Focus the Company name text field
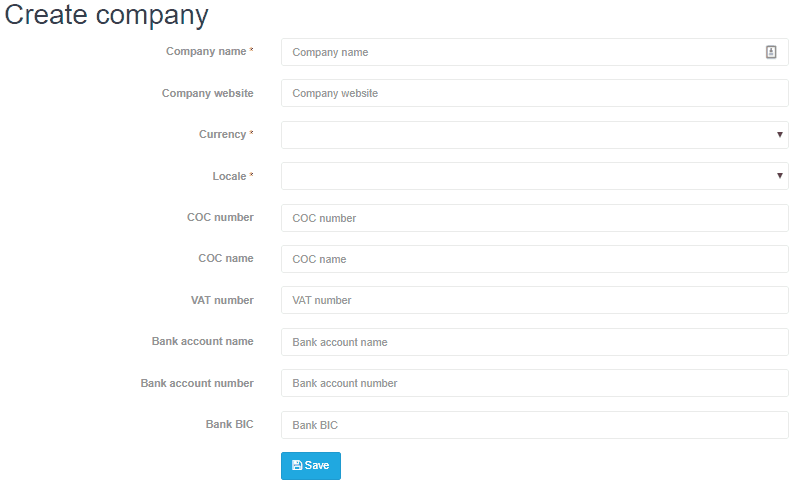807x495 pixels. click(534, 52)
